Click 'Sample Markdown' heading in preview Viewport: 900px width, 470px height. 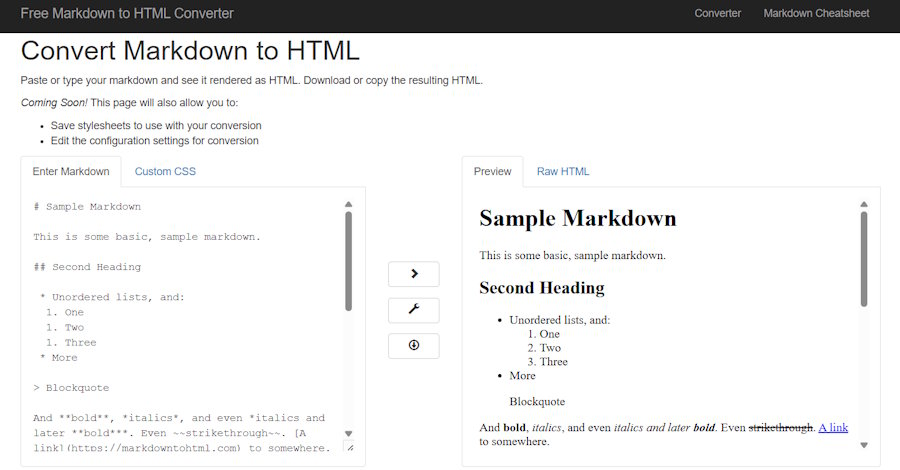click(578, 219)
